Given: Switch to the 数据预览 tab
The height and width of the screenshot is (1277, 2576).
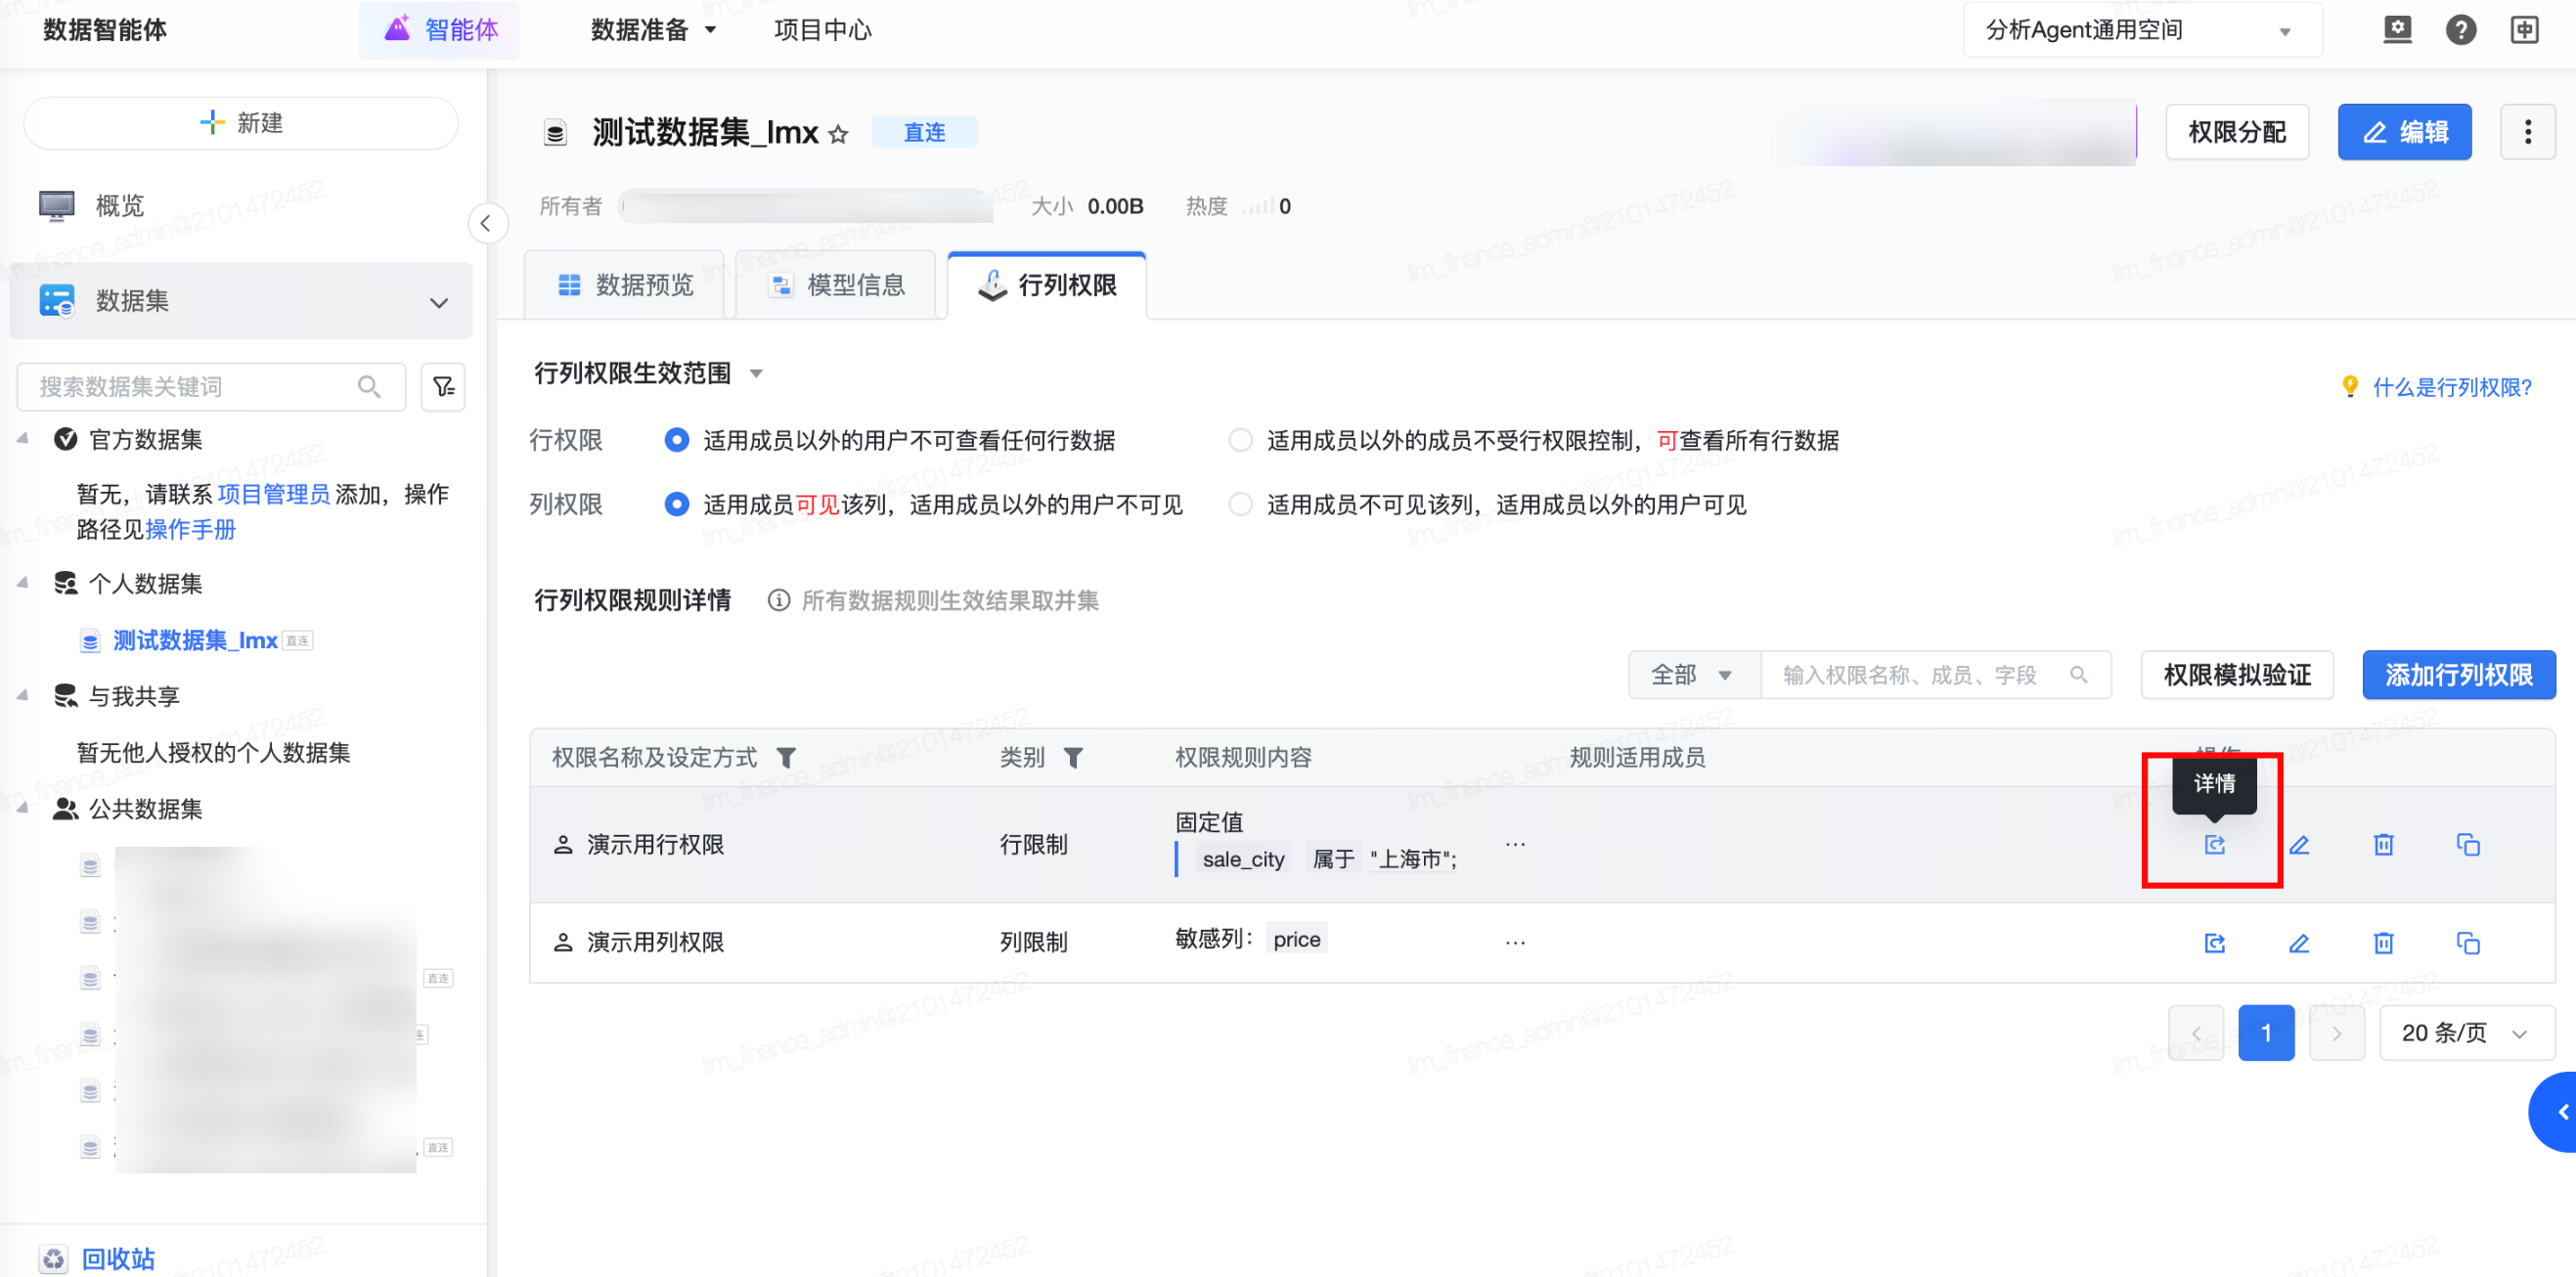Looking at the screenshot, I should tap(625, 285).
